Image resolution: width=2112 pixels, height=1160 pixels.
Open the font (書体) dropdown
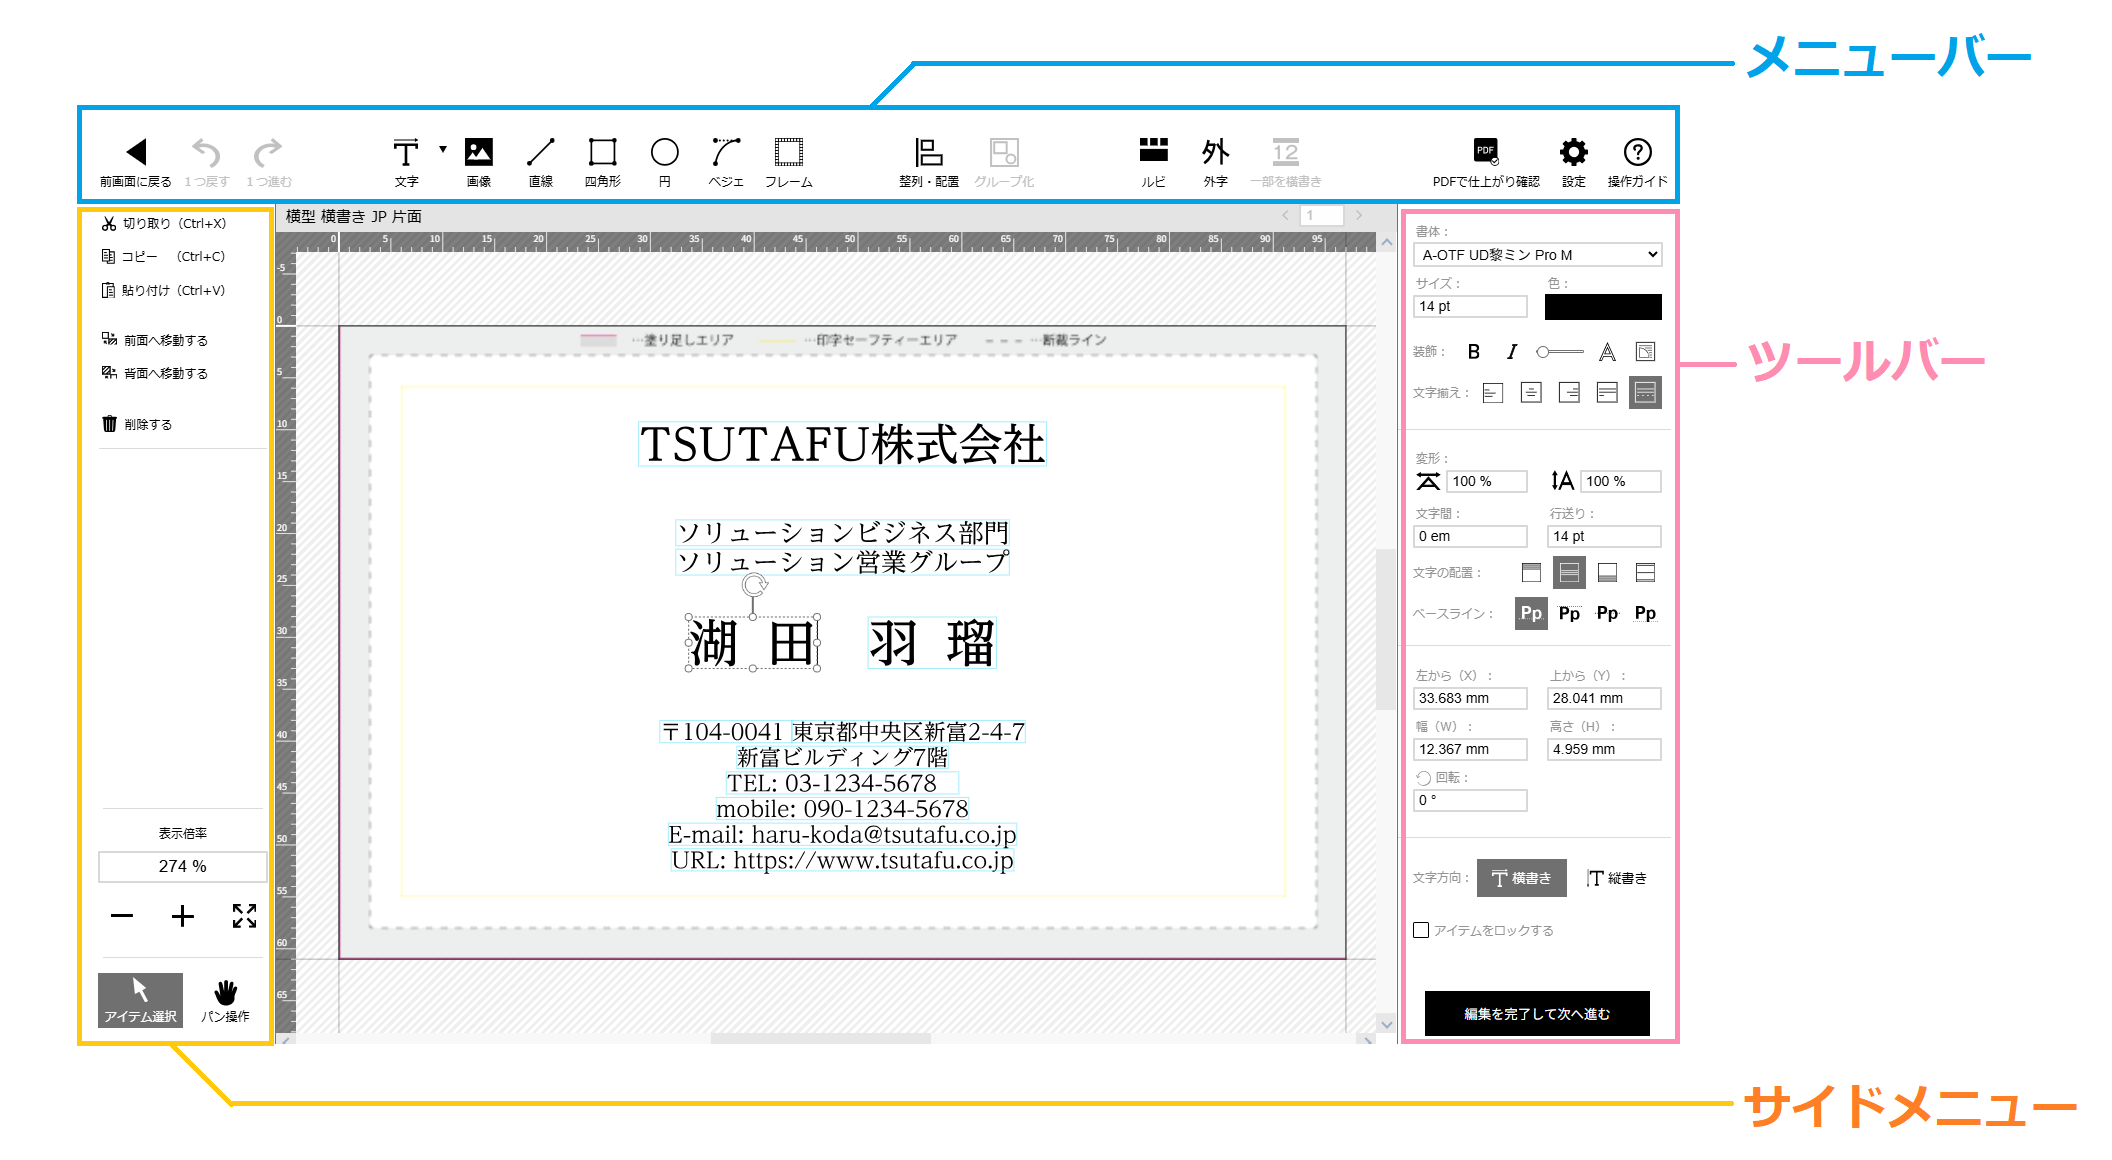[1537, 255]
